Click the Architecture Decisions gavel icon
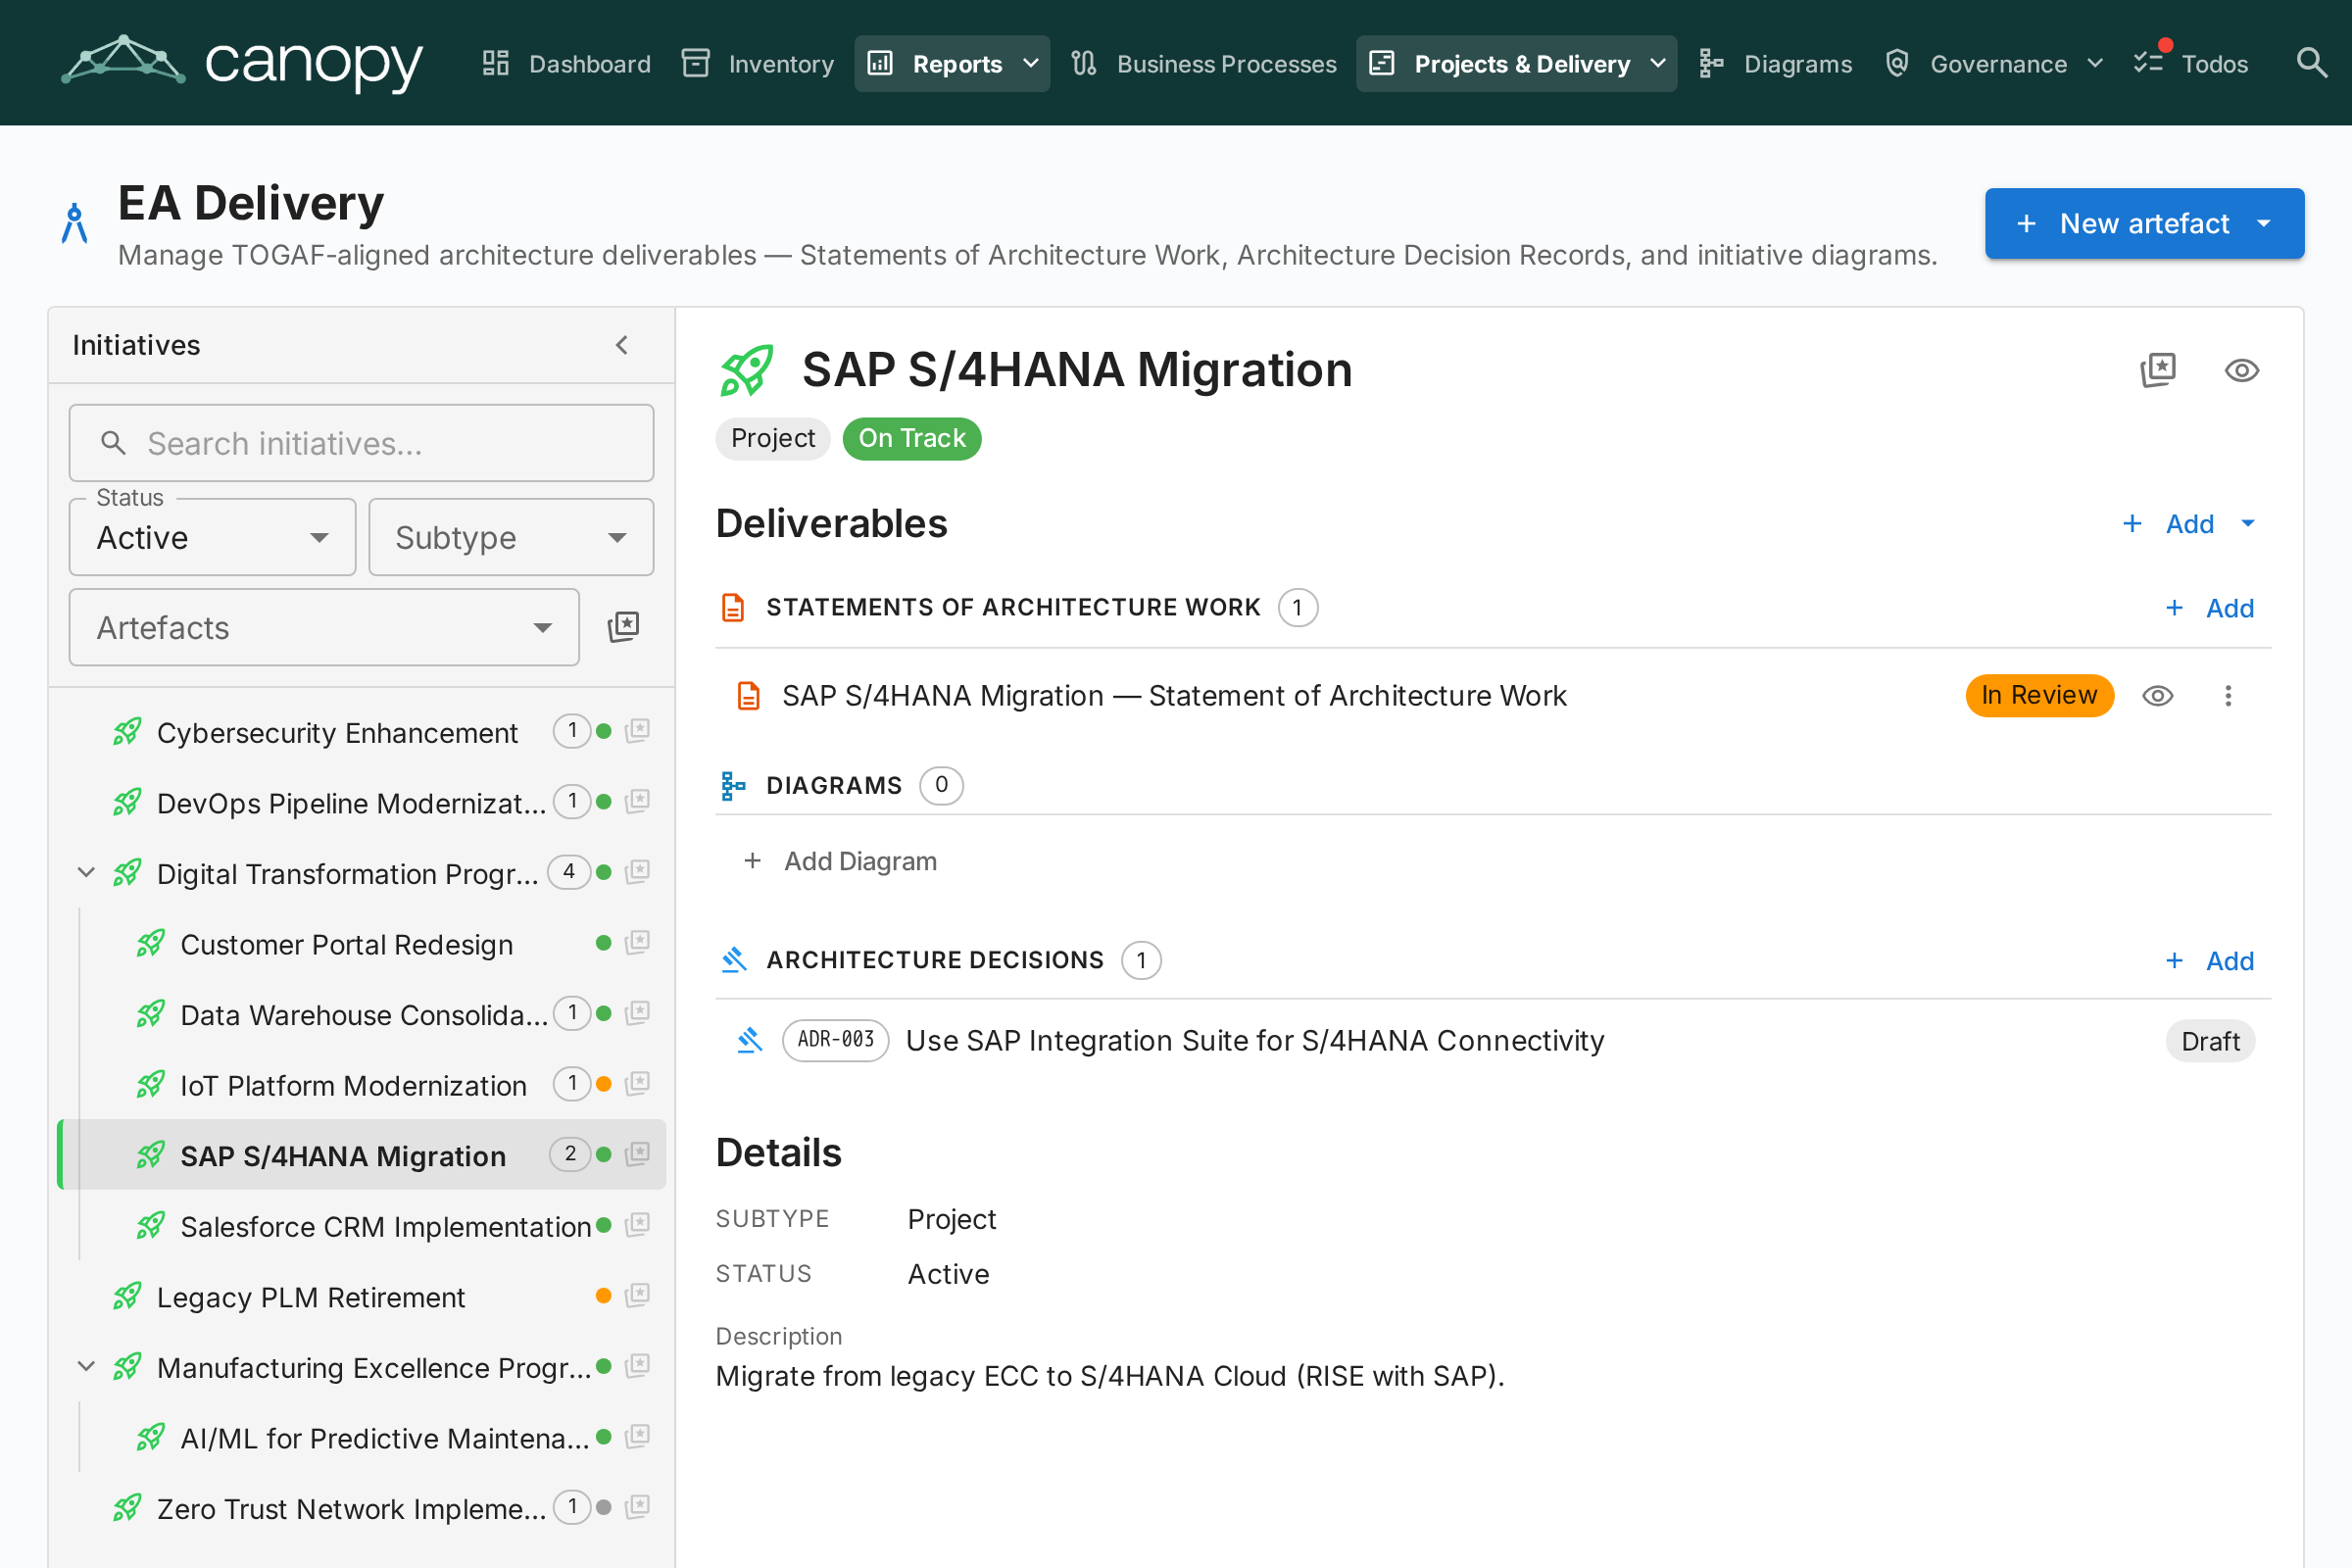 coord(734,960)
